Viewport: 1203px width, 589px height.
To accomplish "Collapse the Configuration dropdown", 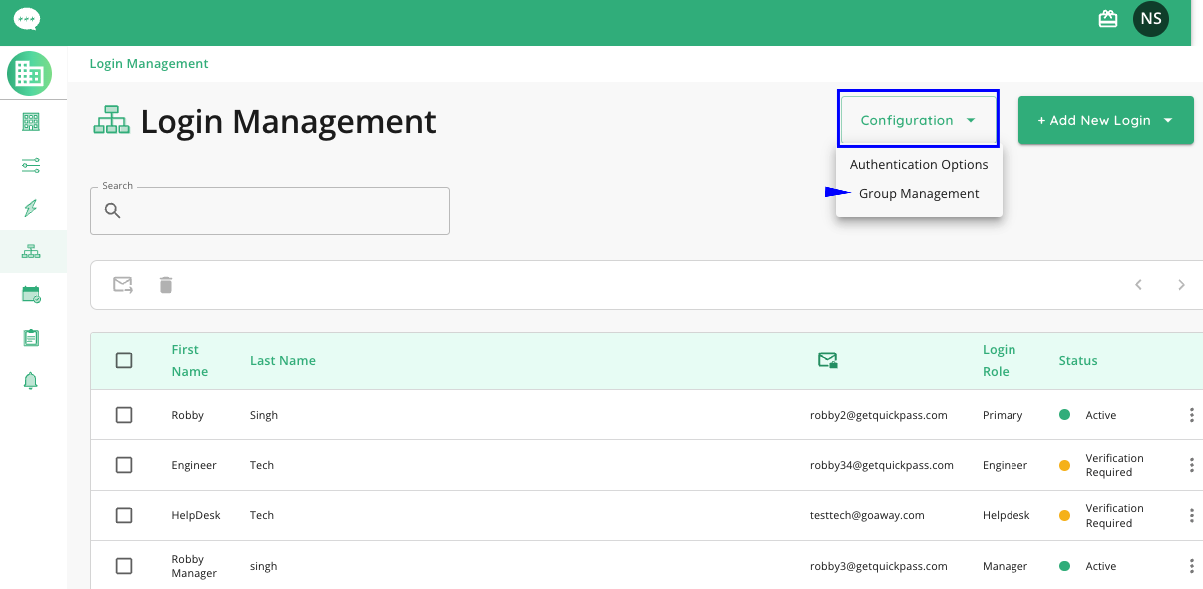I will [x=918, y=120].
